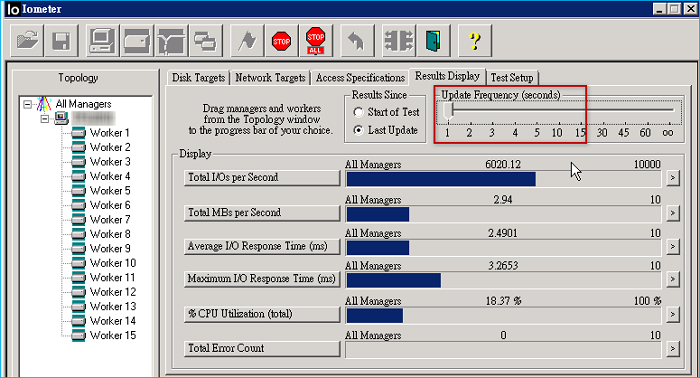700x378 pixels.
Task: Select Worker 7 in the topology
Action: (x=110, y=220)
